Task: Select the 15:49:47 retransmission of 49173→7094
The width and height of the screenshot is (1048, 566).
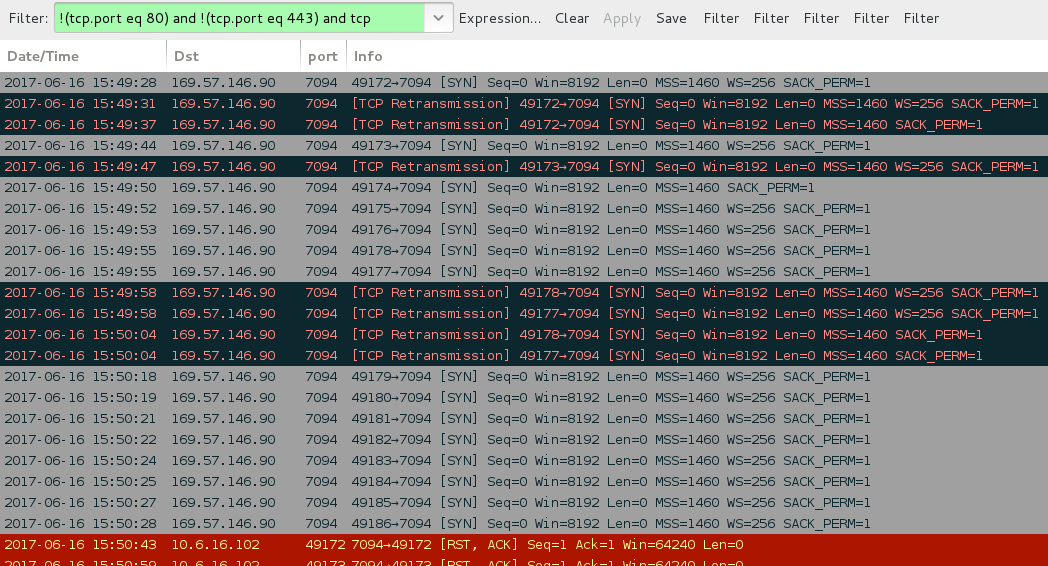Action: (524, 166)
